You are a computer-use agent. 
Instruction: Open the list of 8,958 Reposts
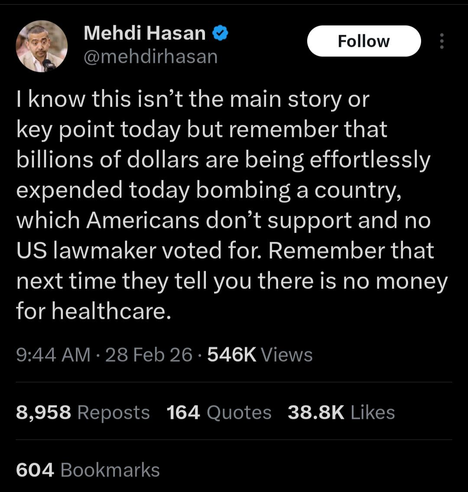[83, 412]
